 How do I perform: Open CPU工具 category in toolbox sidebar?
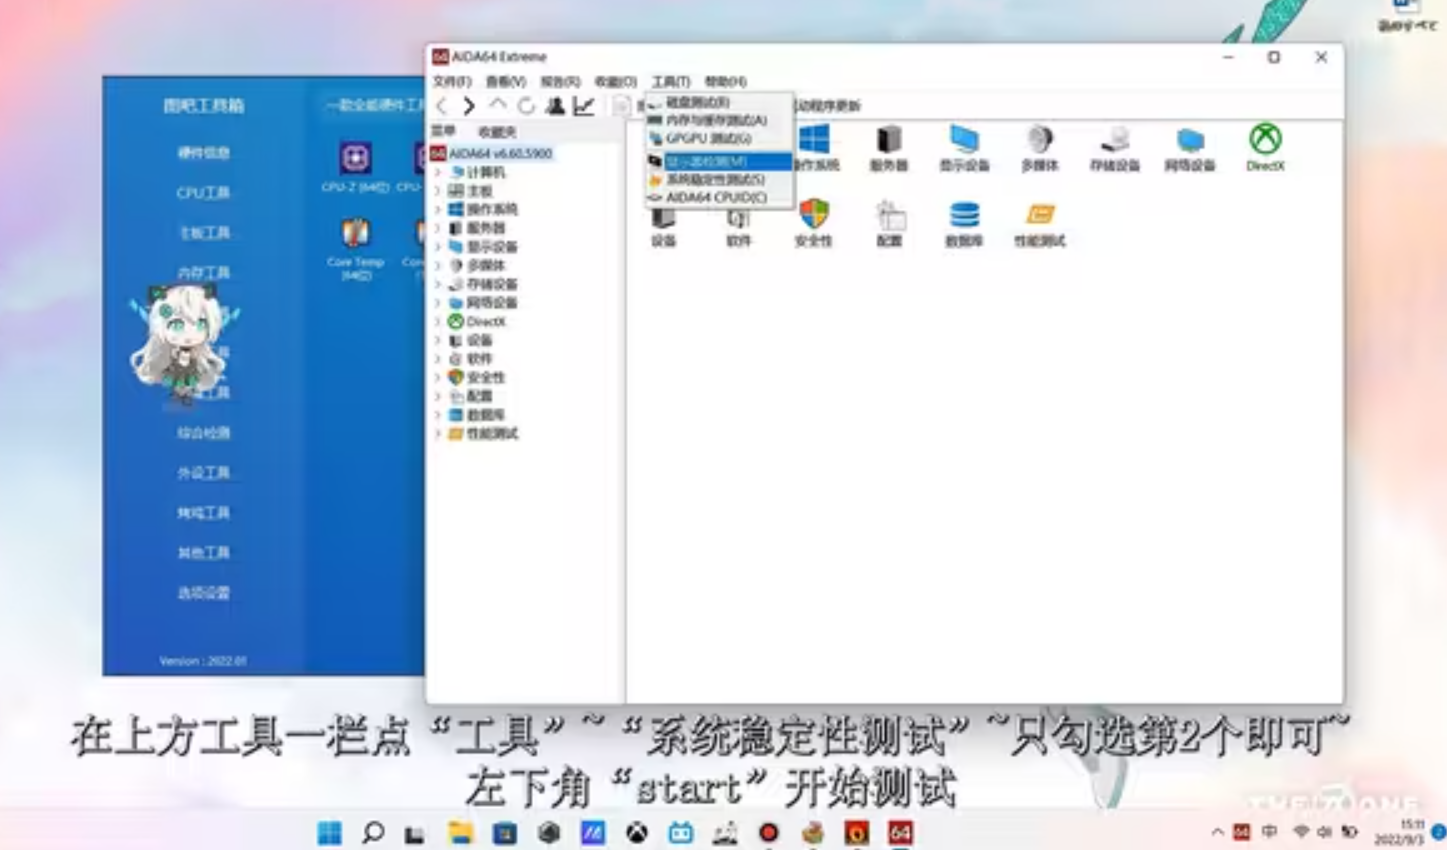coord(203,193)
